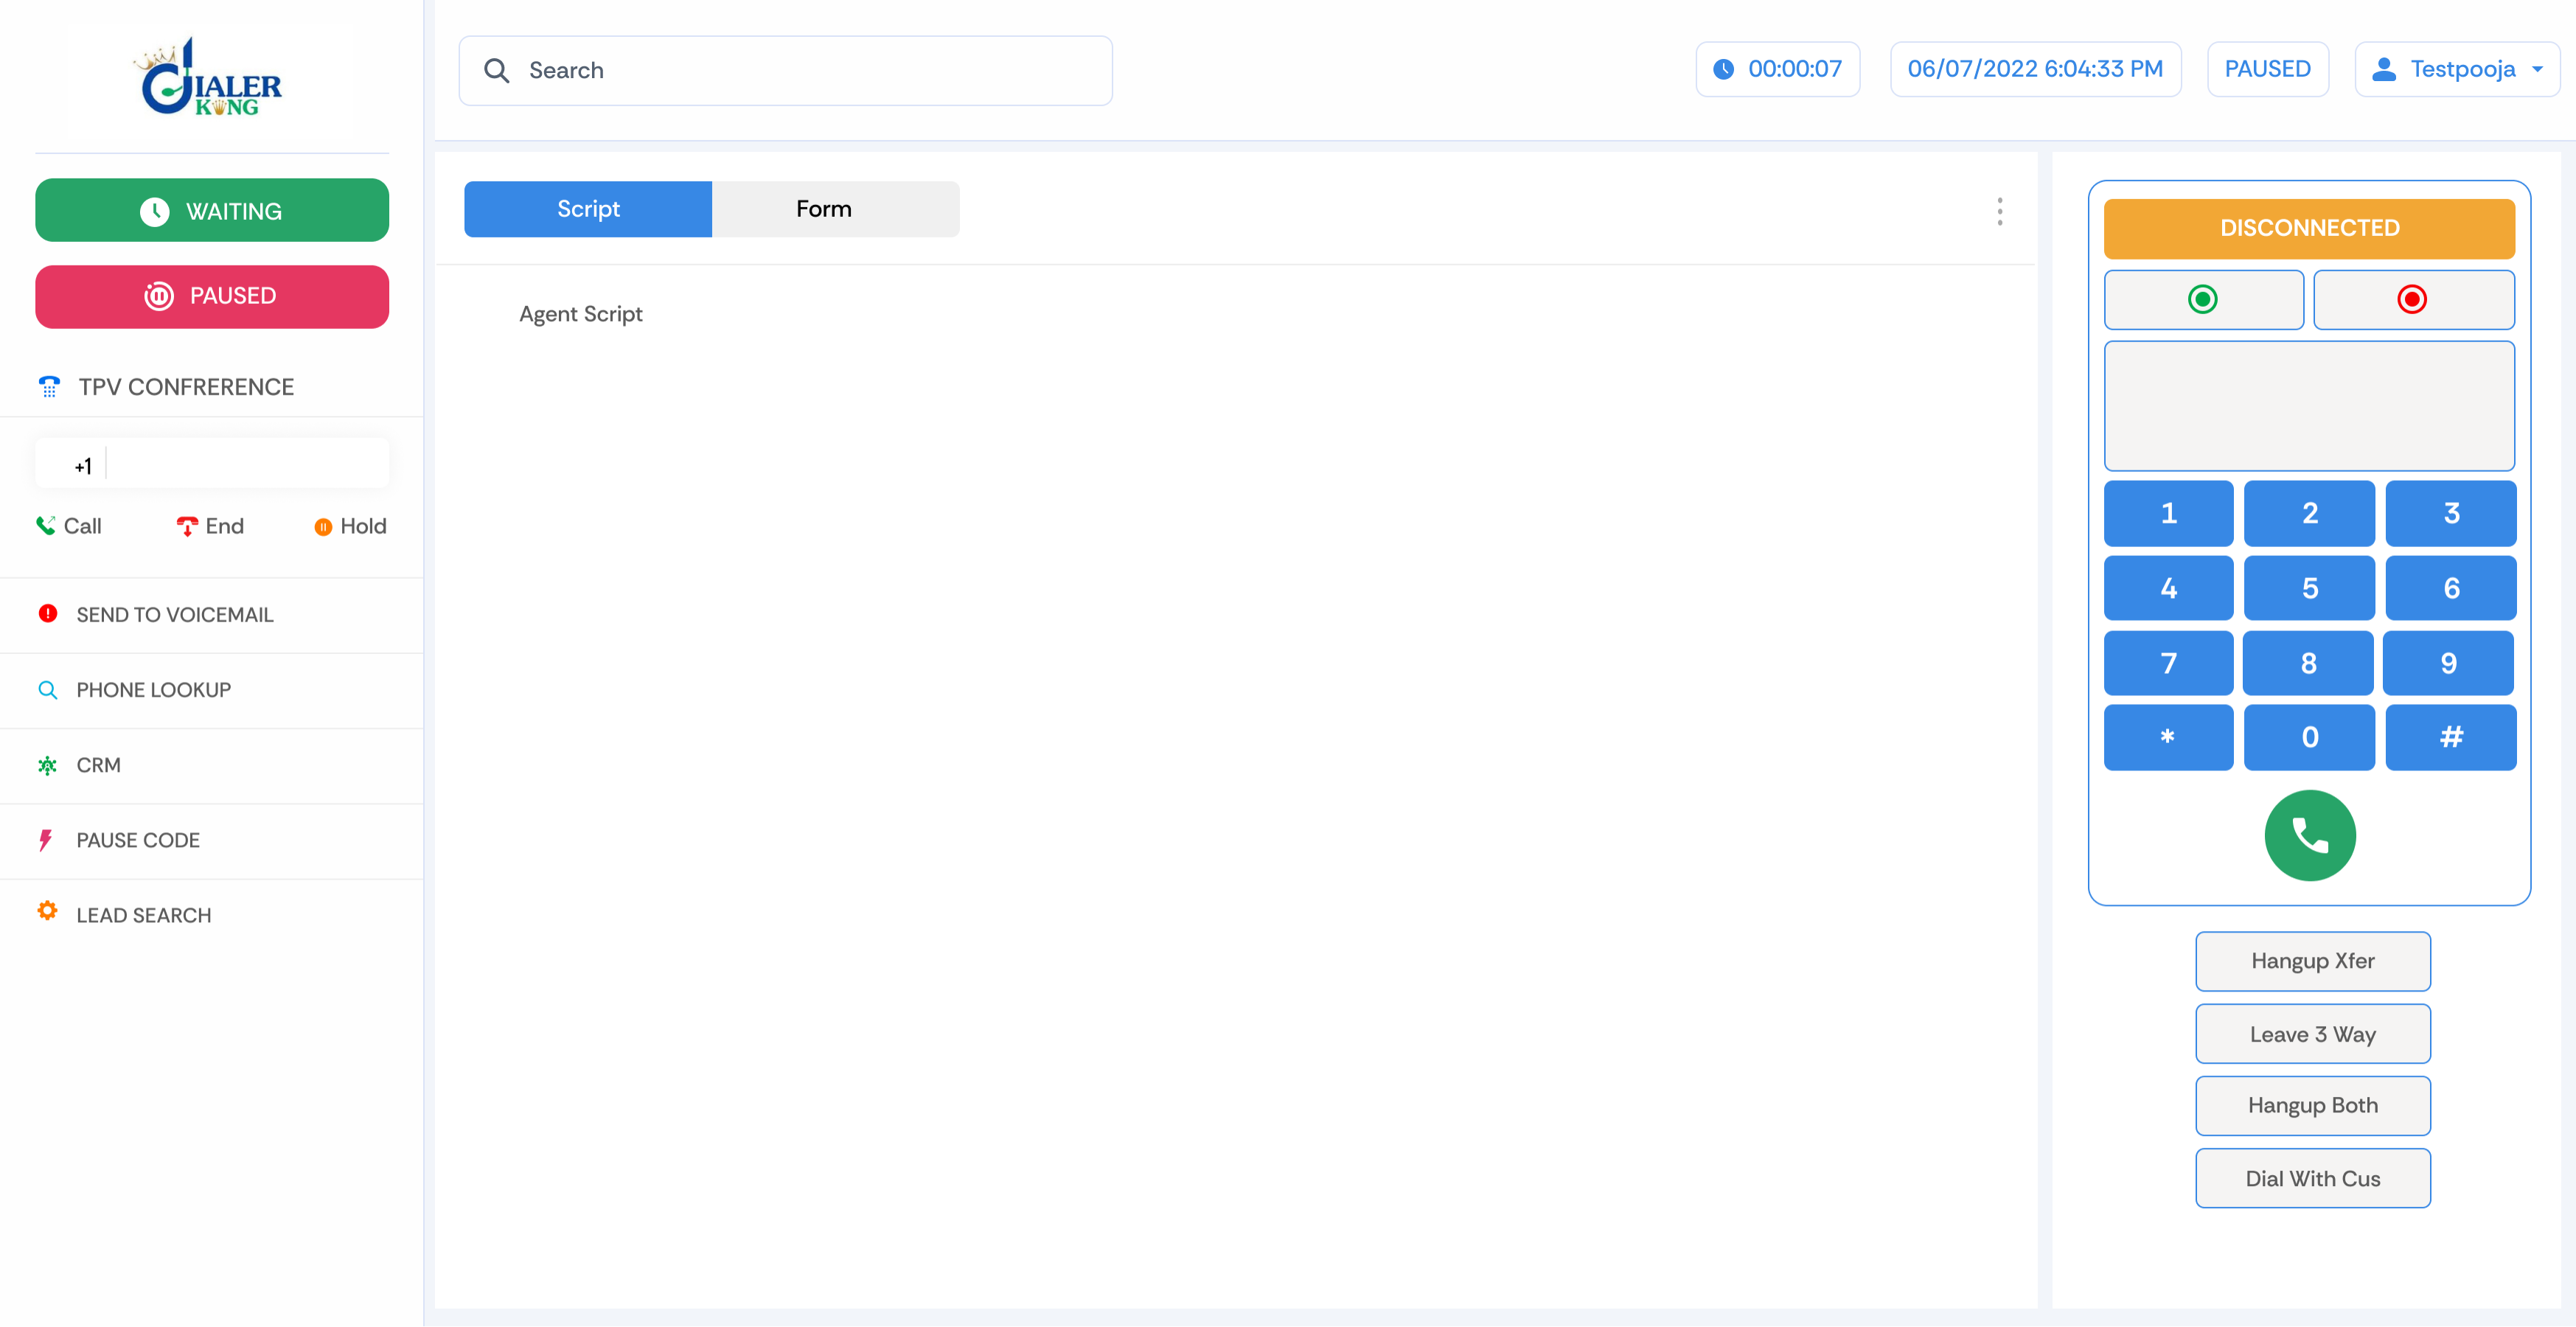Expand the Testpooja user dropdown
This screenshot has width=2576, height=1327.
[2457, 69]
